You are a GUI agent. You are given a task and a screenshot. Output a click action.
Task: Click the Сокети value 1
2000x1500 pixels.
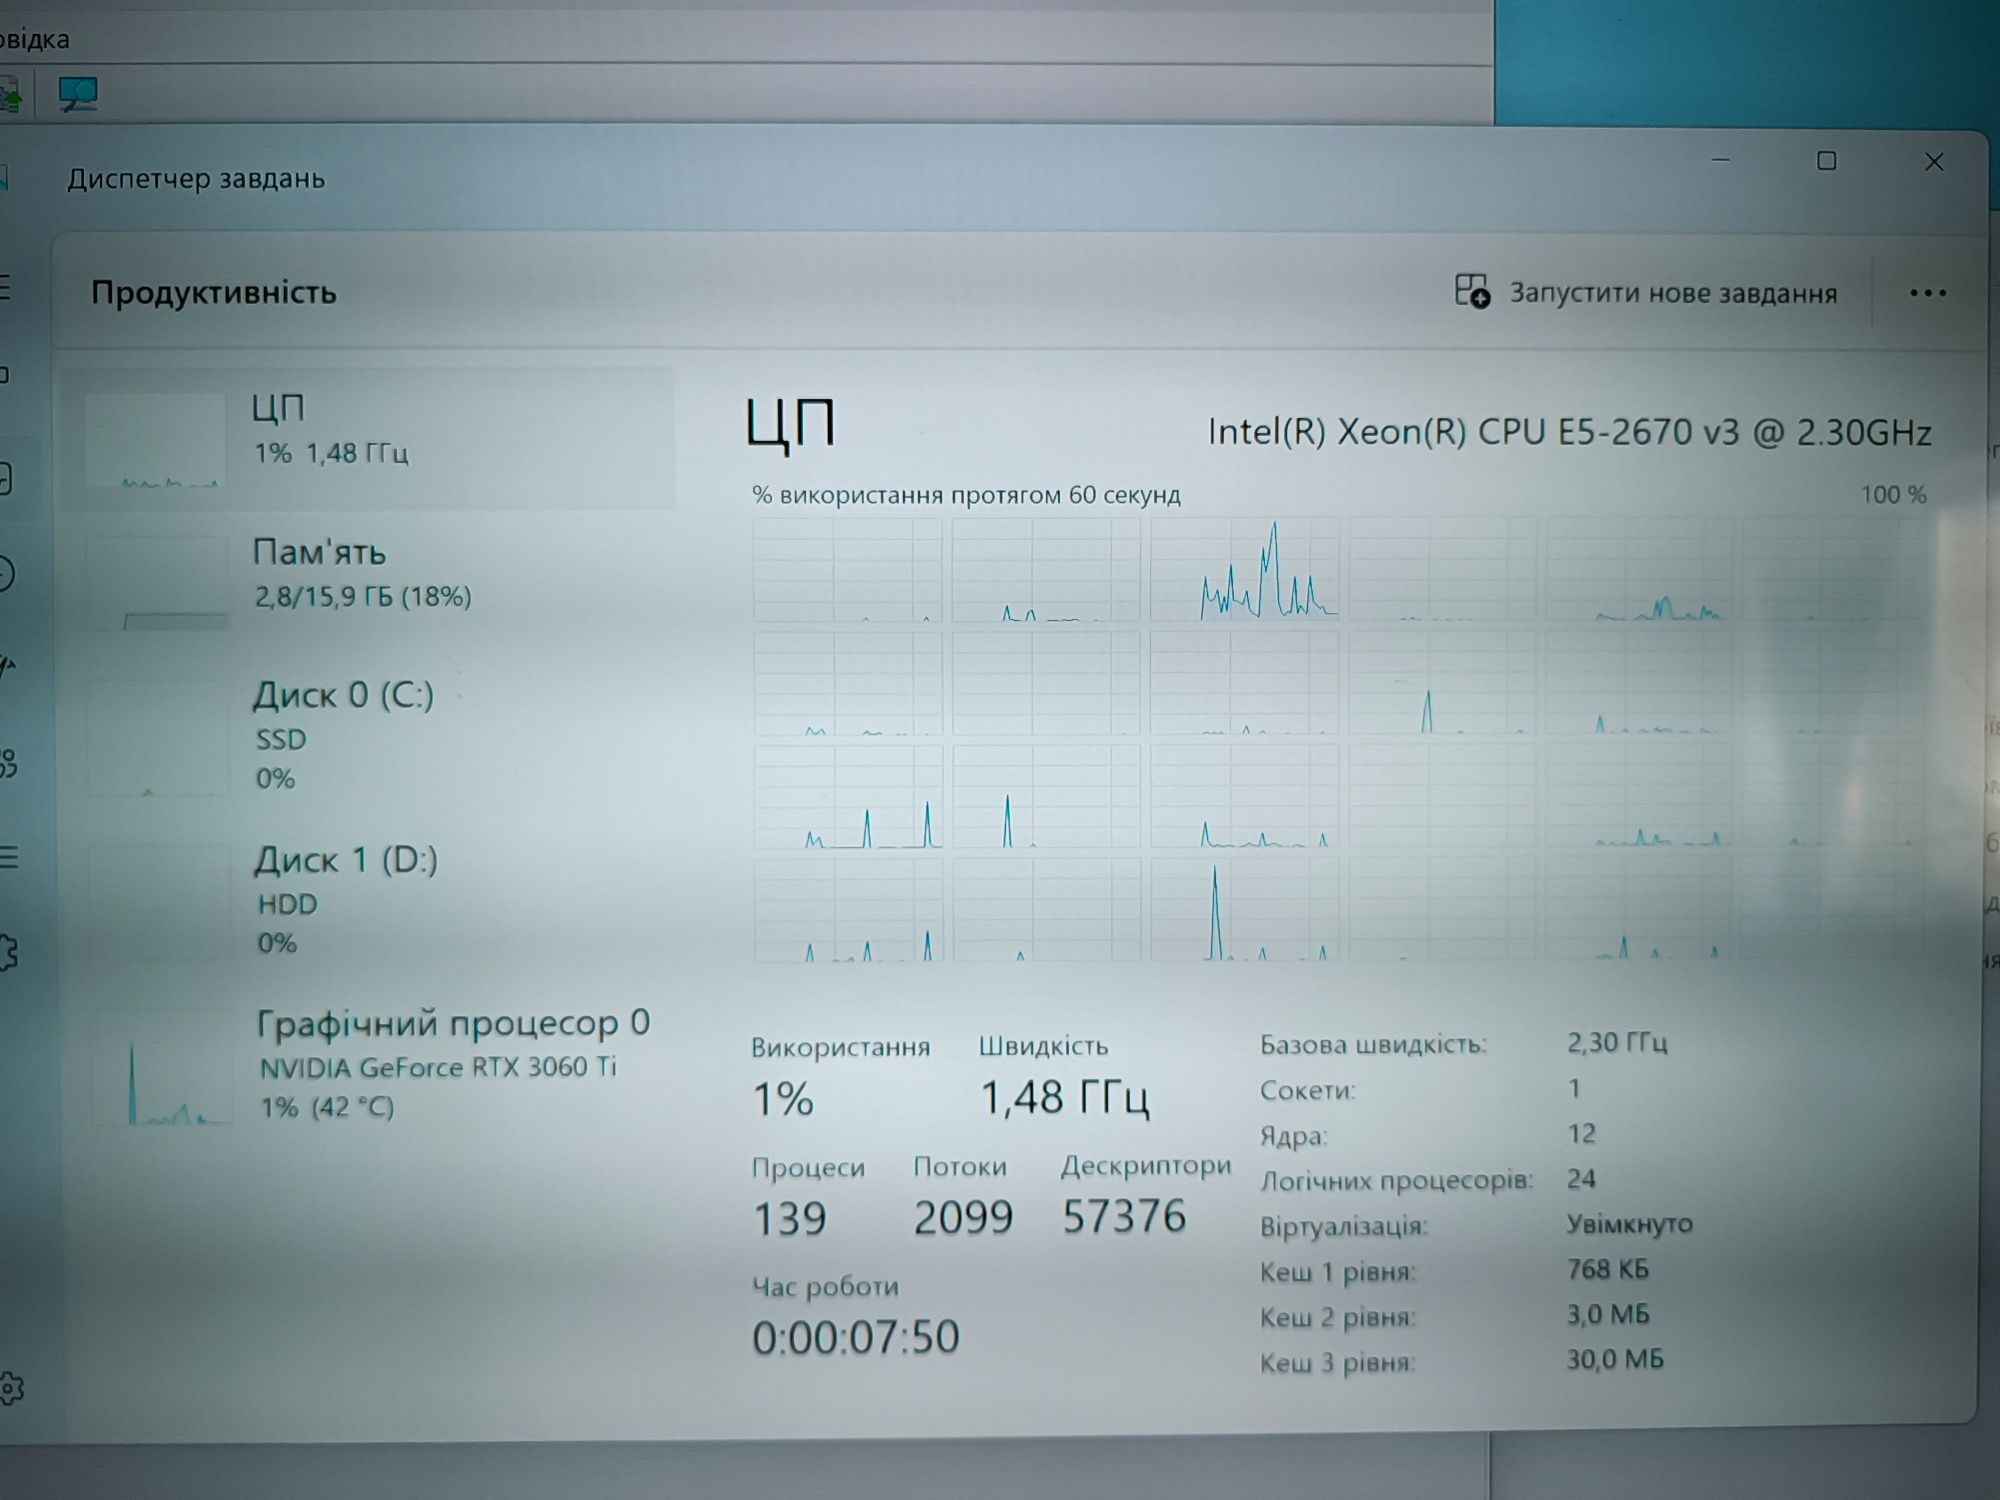click(x=1574, y=1088)
